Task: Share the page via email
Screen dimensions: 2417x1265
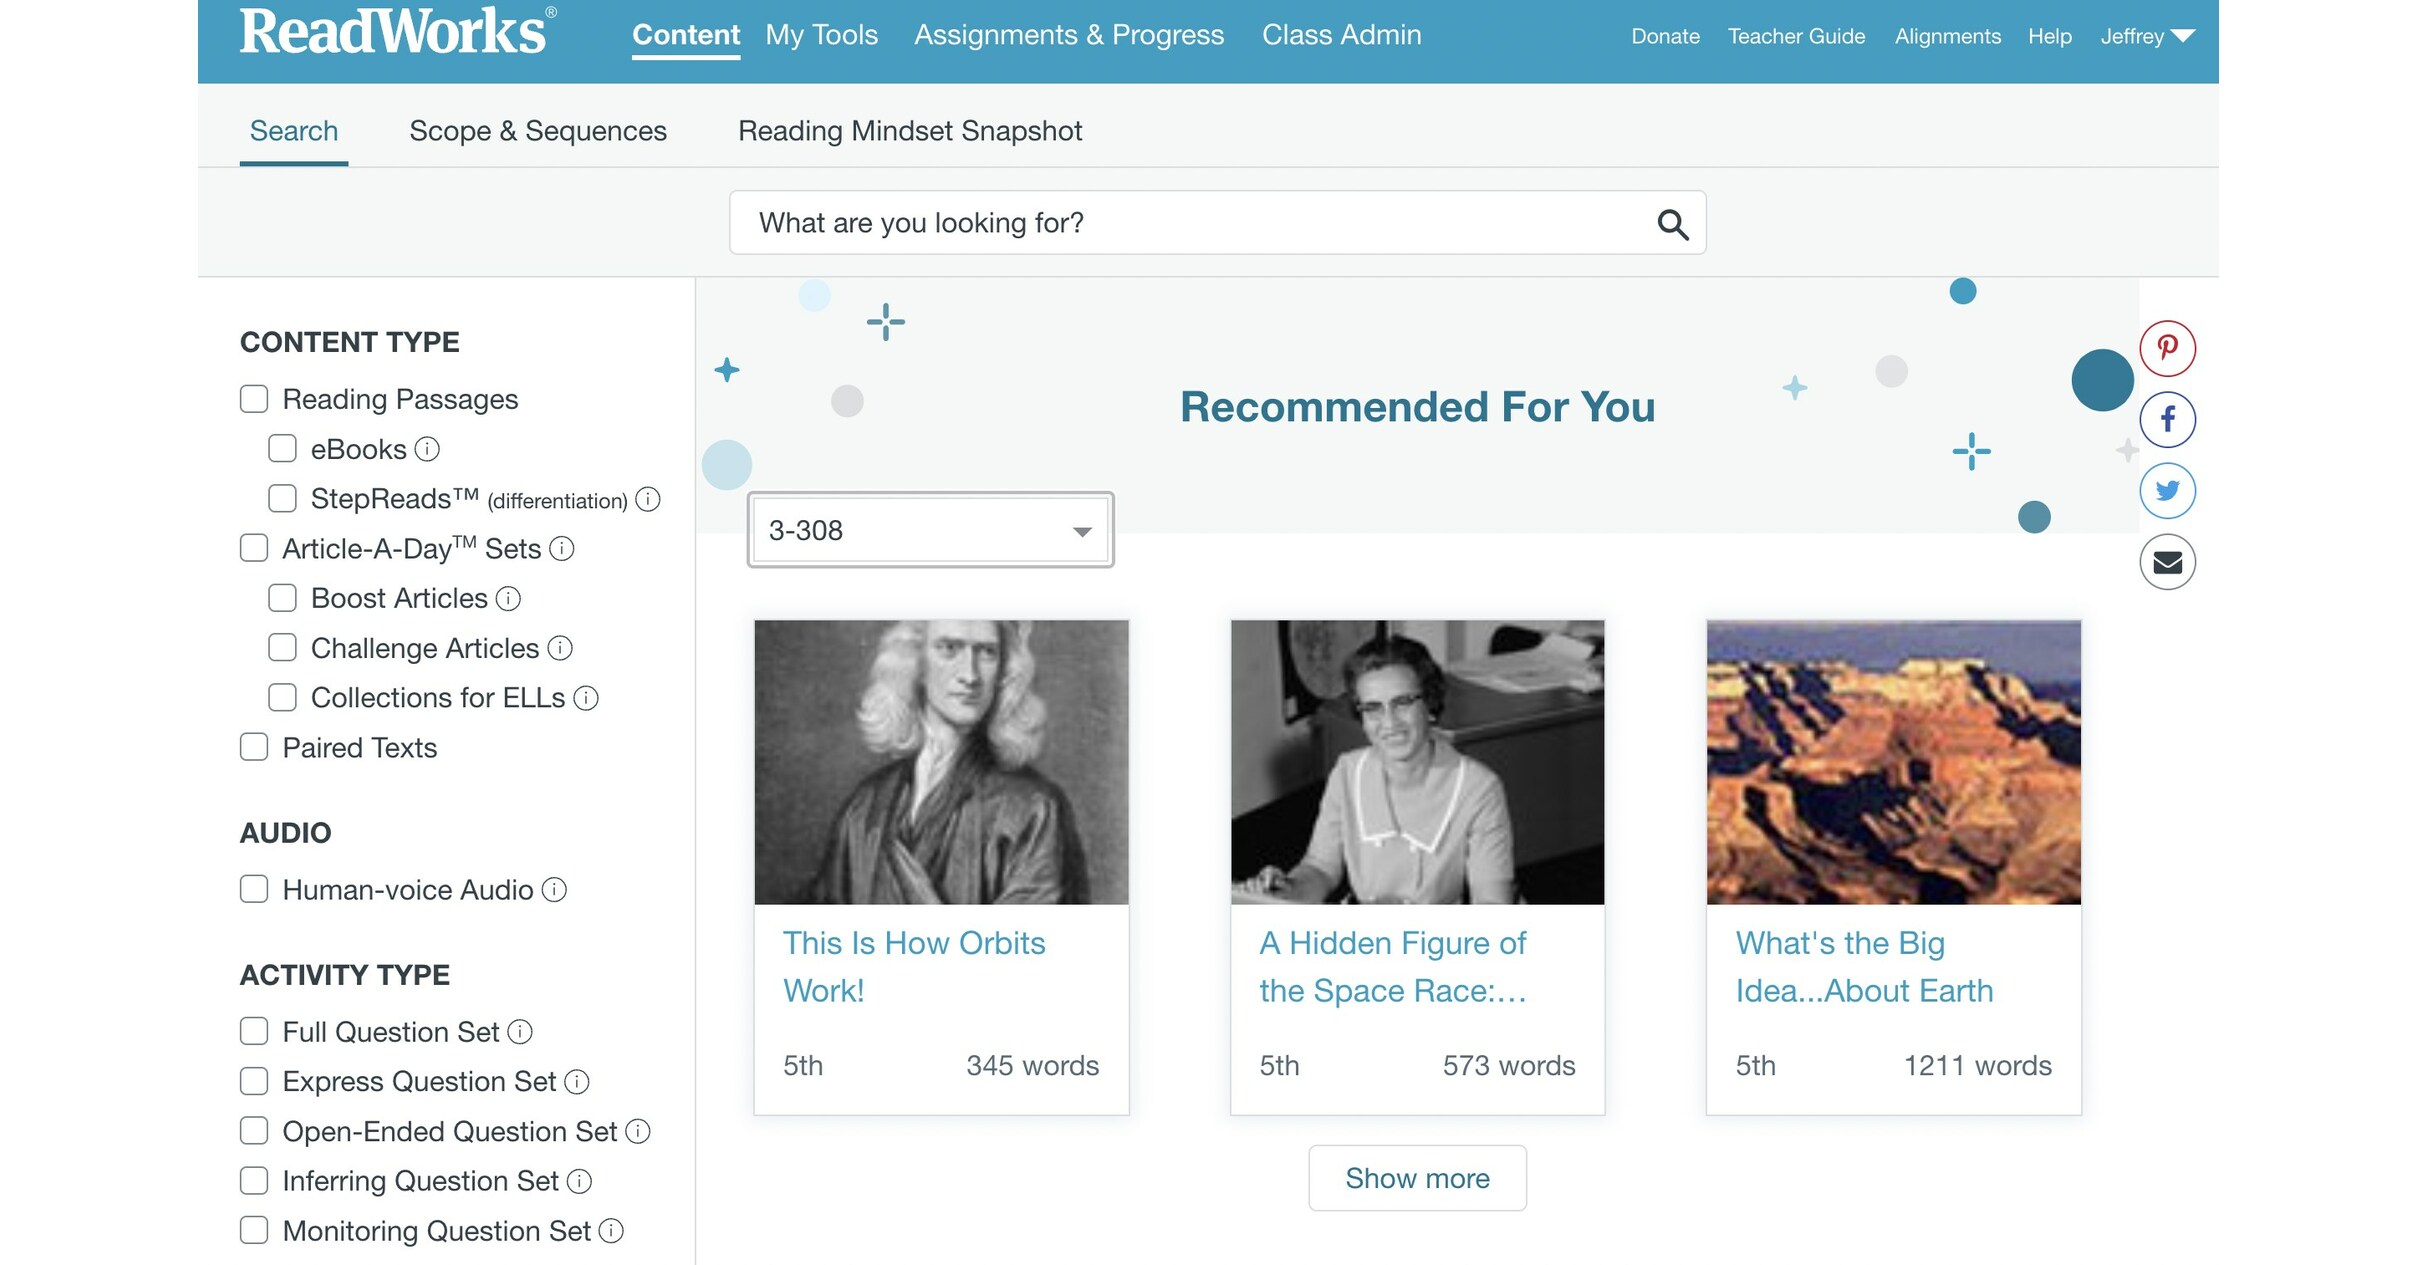Action: tap(2167, 561)
